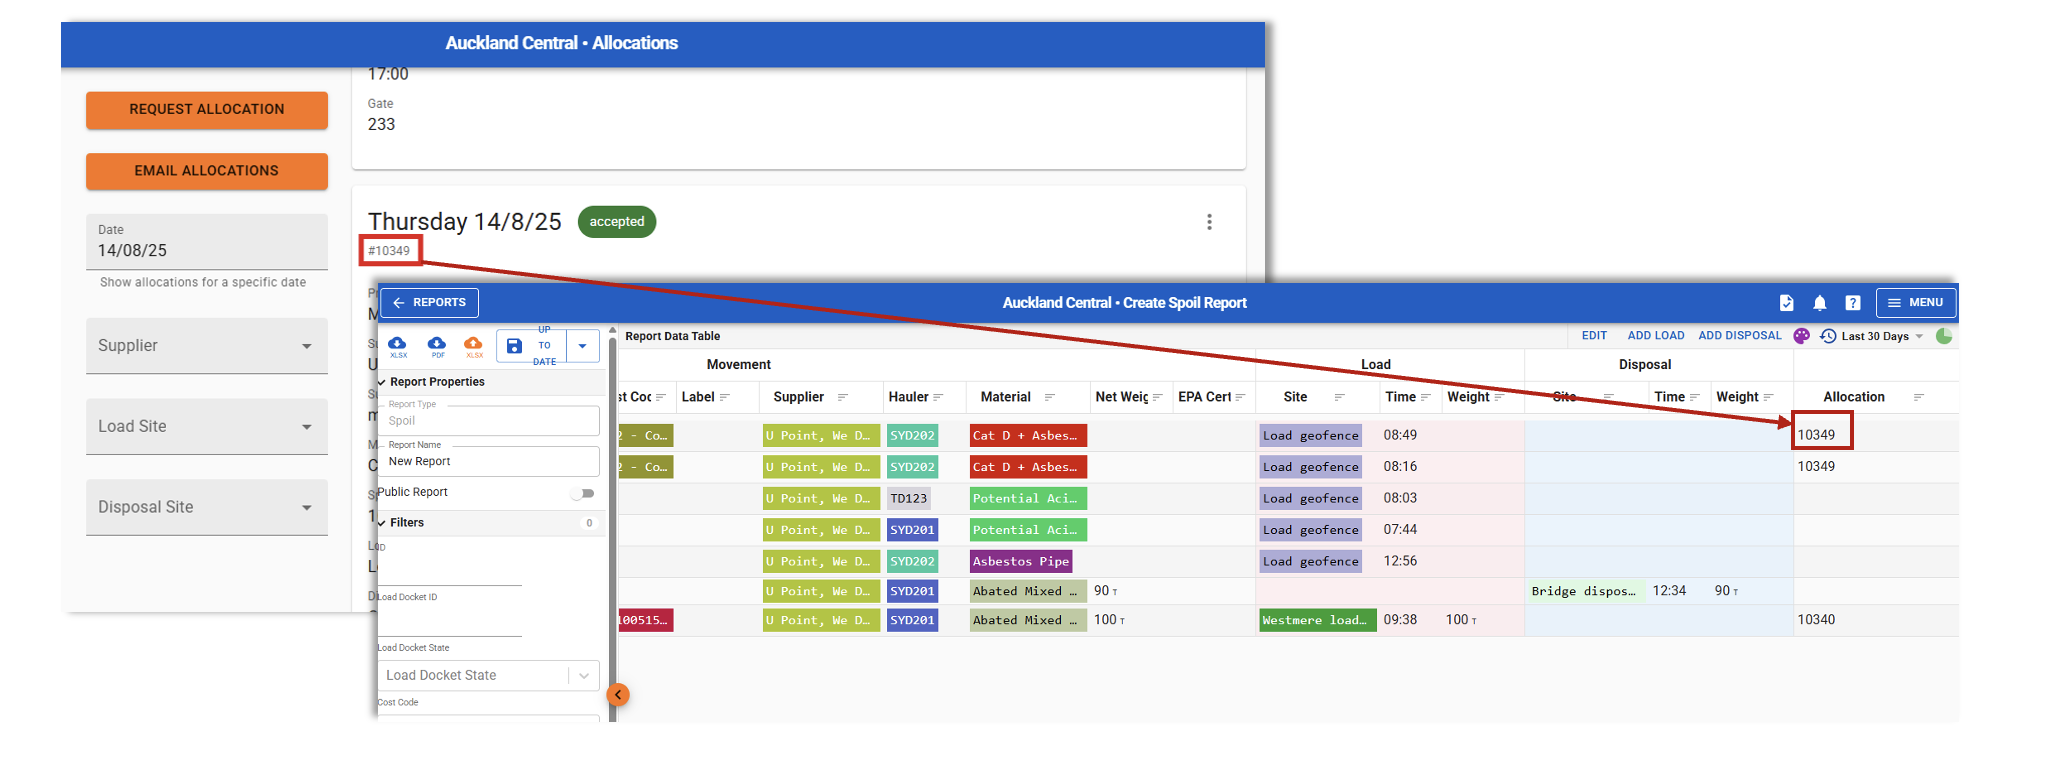This screenshot has width=2064, height=766.
Task: Toggle the Public Report switch
Action: 583,493
